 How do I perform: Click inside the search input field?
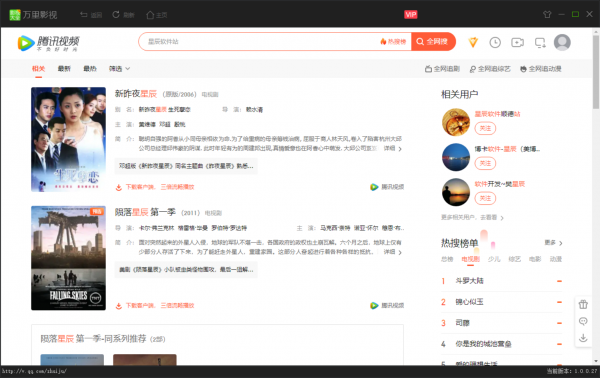click(260, 41)
